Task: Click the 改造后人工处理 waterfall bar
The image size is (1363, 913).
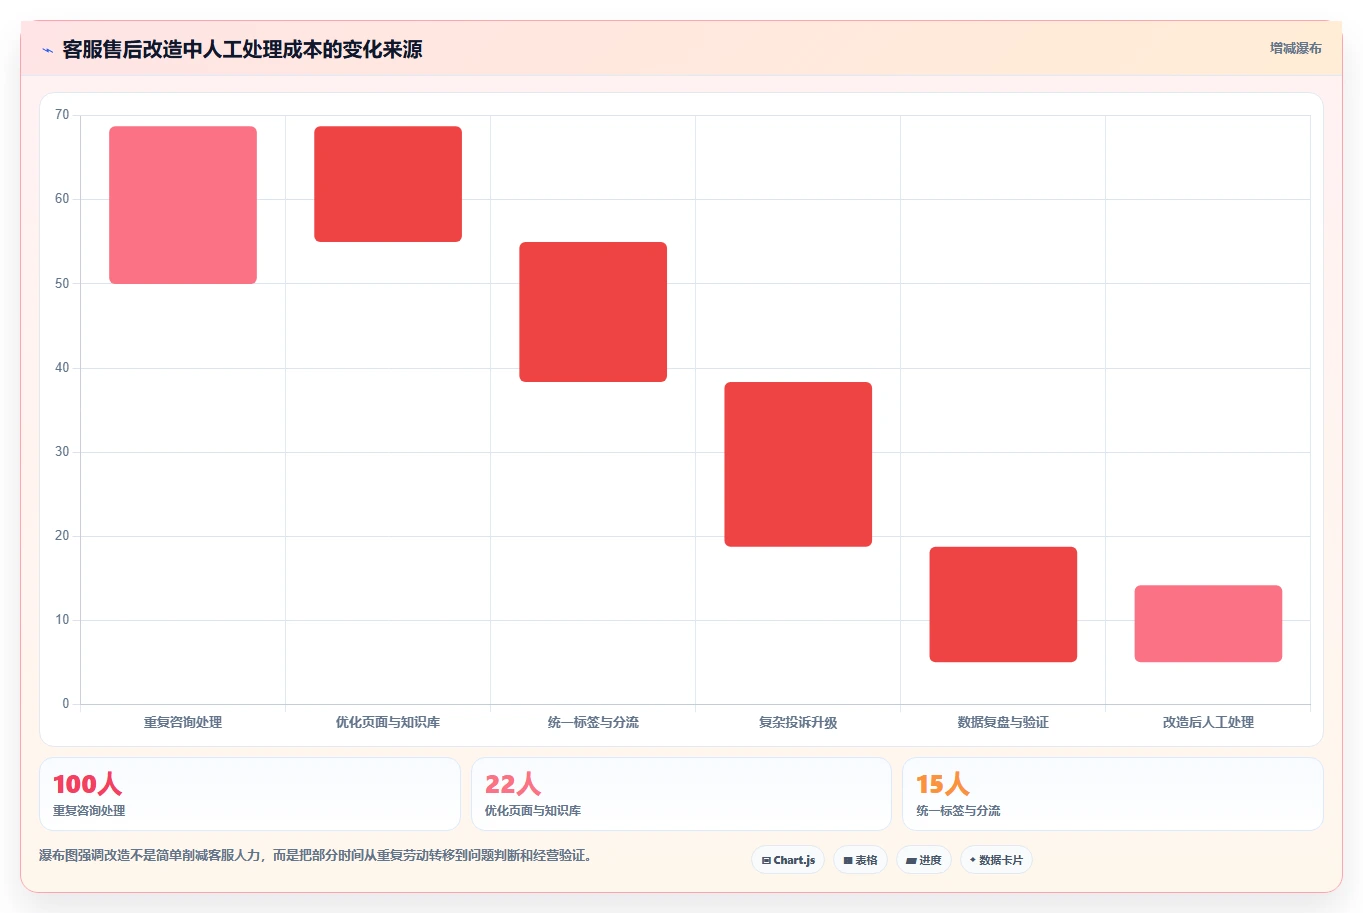Action: (x=1208, y=624)
